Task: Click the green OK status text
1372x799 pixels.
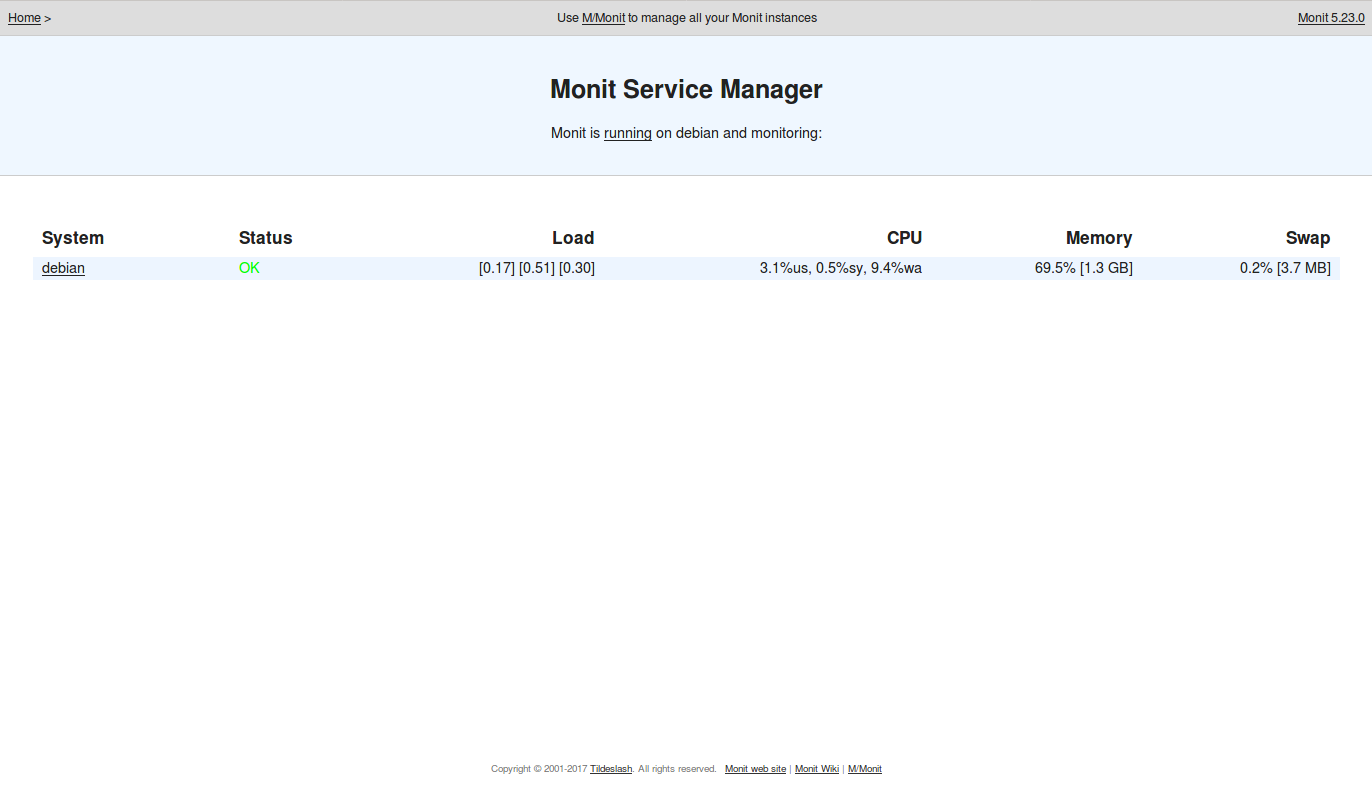Action: pyautogui.click(x=249, y=268)
